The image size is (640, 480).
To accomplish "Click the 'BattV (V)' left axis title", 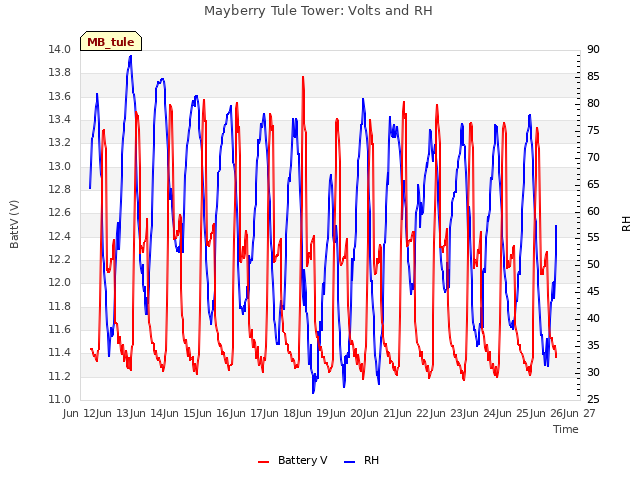I will [14, 224].
